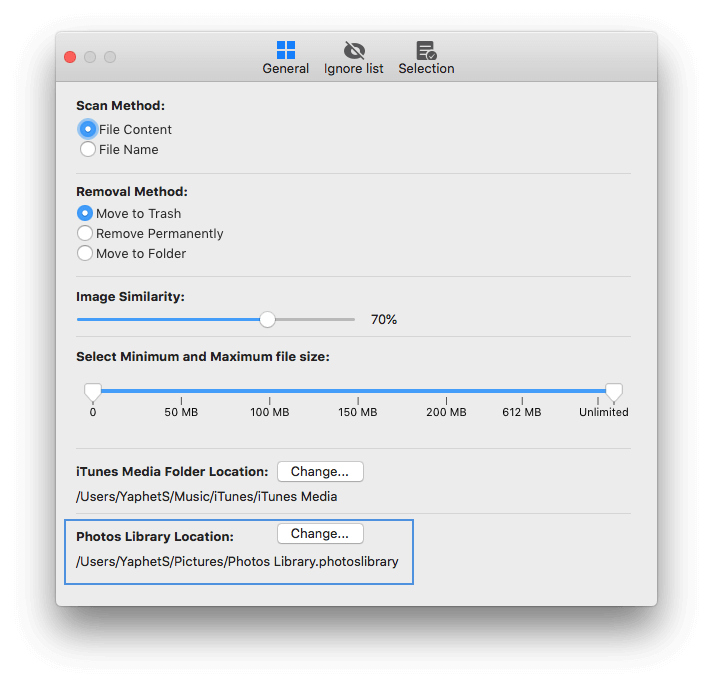Click the maximum file size handle at Unlimited
This screenshot has height=686, width=713.
[x=614, y=392]
